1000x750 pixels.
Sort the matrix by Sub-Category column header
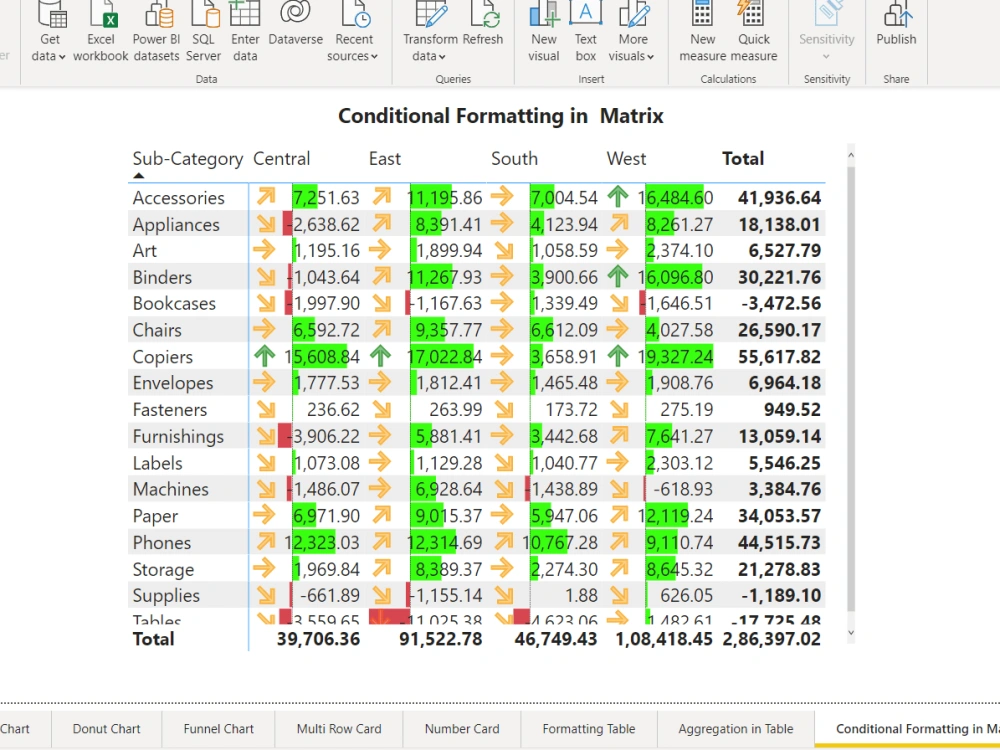coord(187,158)
